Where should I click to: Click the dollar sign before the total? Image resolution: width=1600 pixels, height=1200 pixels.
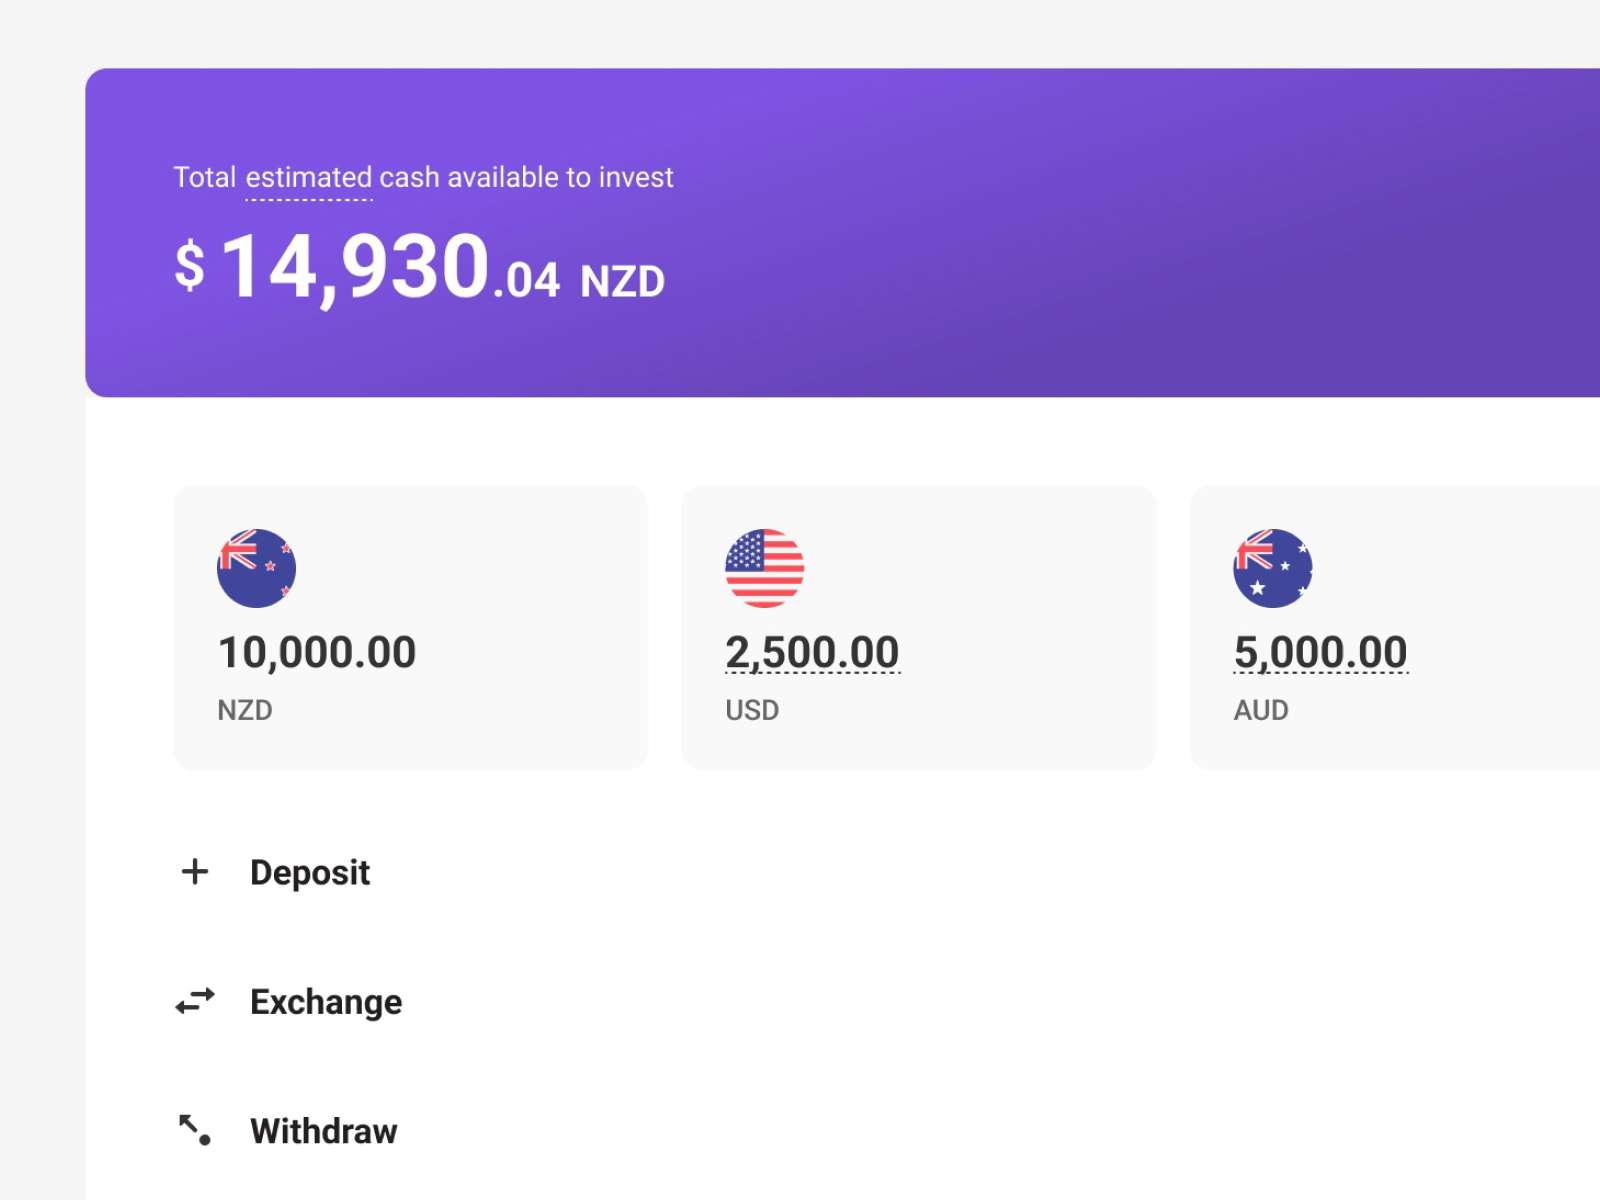[x=190, y=266]
